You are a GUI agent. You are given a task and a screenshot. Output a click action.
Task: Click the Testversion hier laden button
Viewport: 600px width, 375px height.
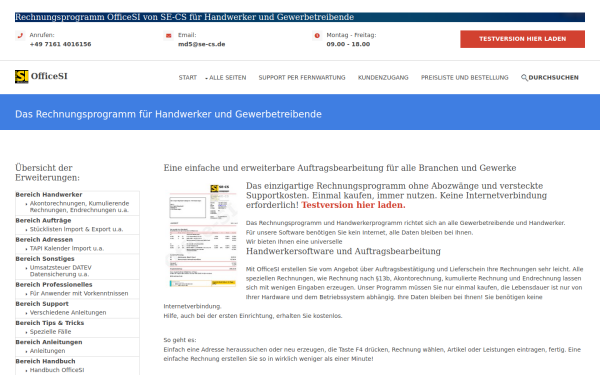point(522,39)
